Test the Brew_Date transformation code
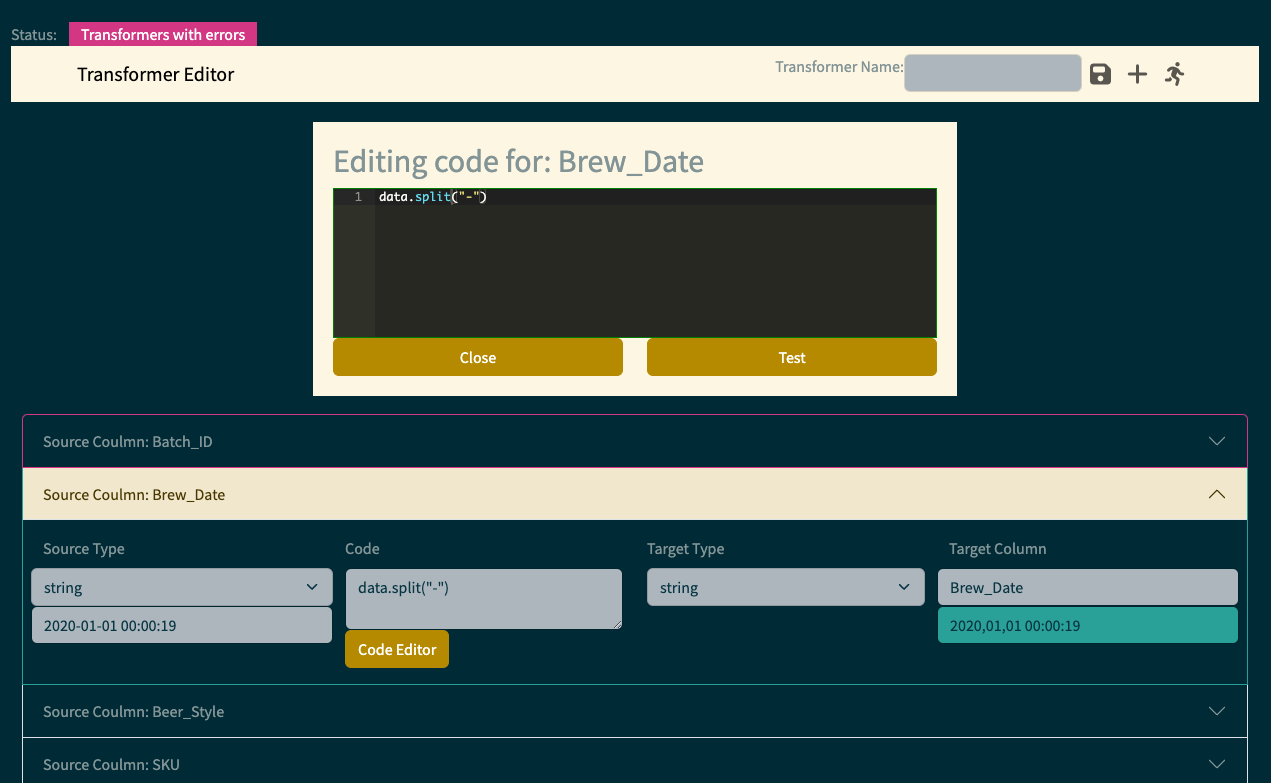Image resolution: width=1271 pixels, height=783 pixels. tap(791, 357)
